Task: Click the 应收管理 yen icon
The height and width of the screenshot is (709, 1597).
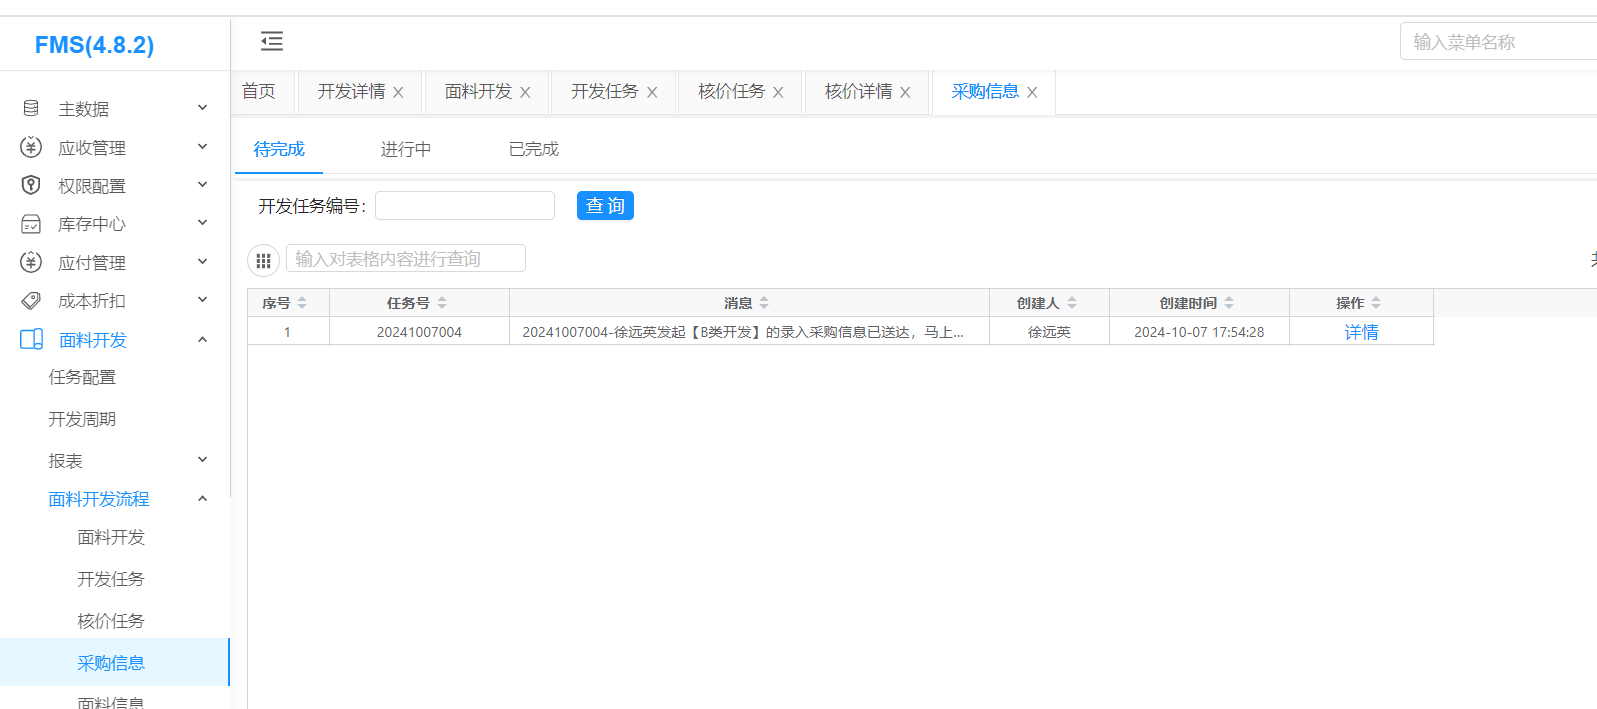Action: coord(31,147)
